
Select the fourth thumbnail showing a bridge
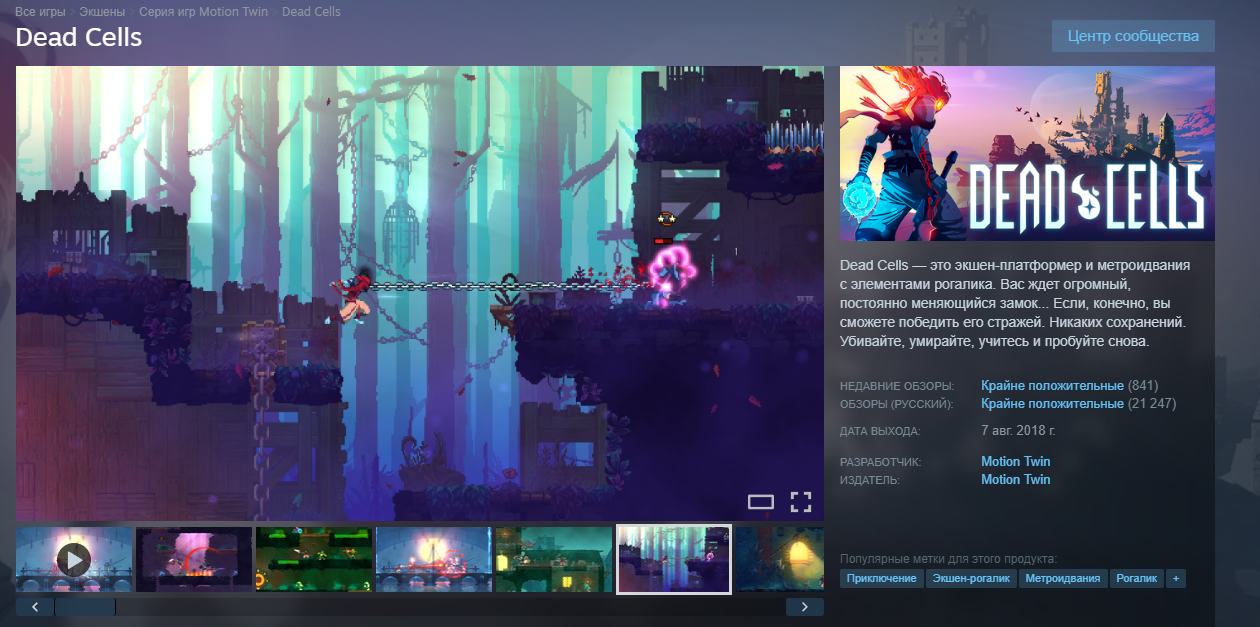pyautogui.click(x=434, y=559)
